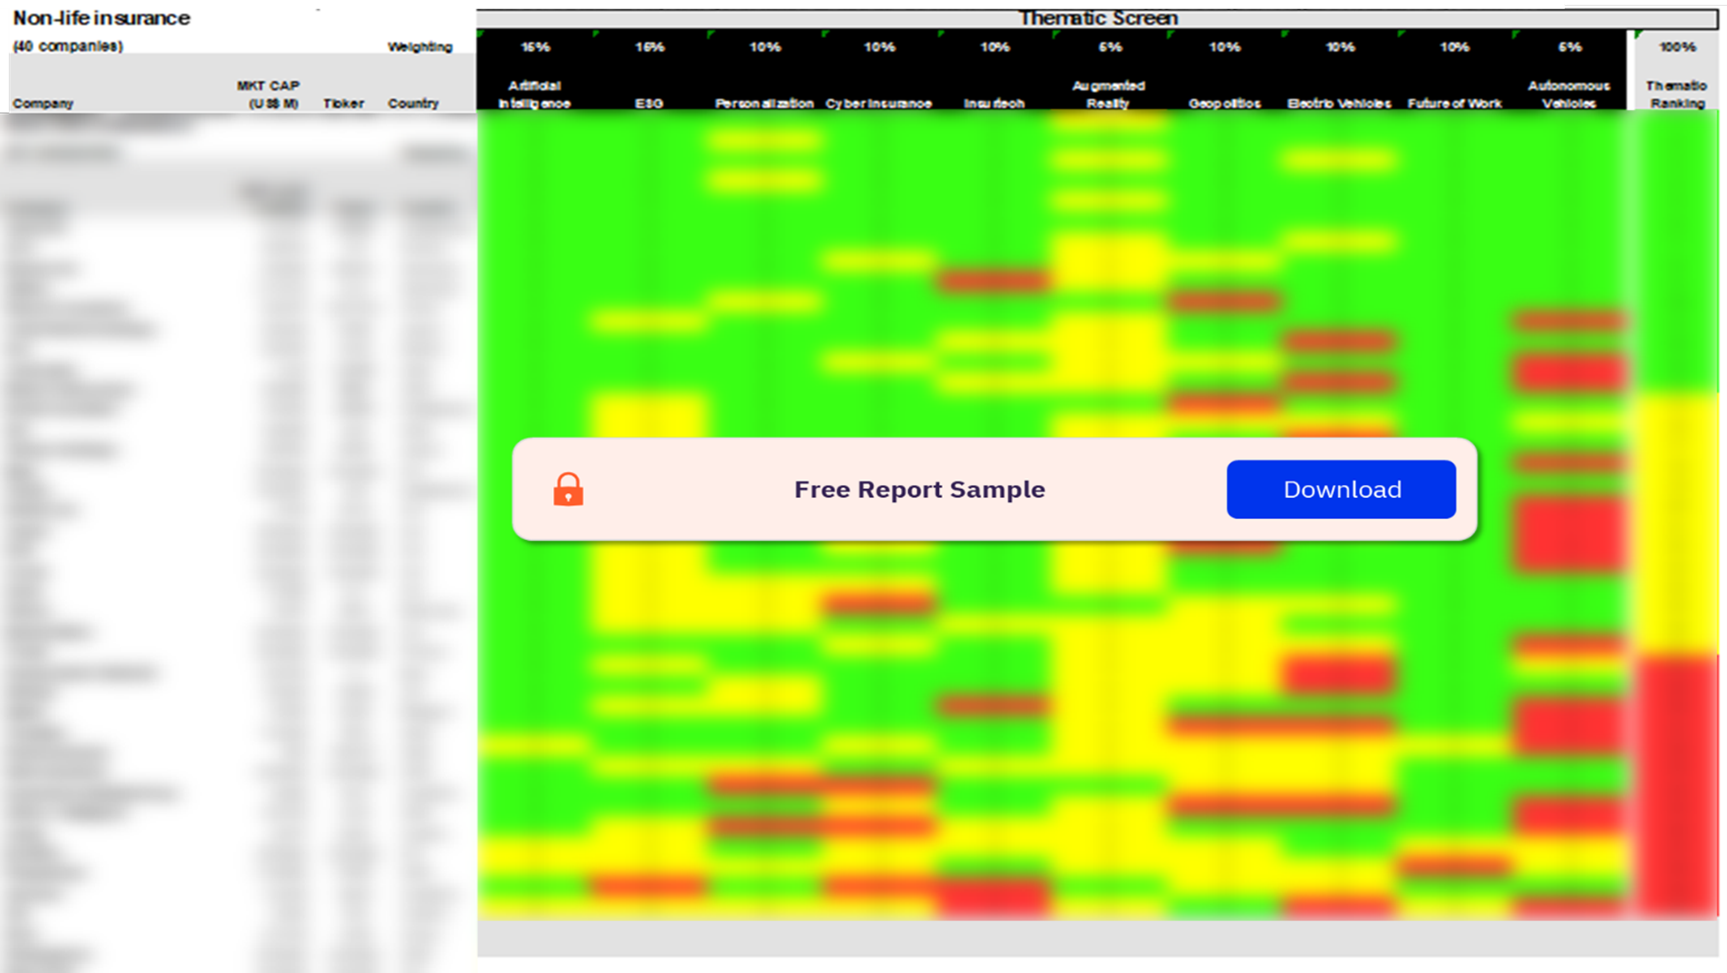Click the (40 companies) label
This screenshot has height=973, width=1727.
point(68,46)
